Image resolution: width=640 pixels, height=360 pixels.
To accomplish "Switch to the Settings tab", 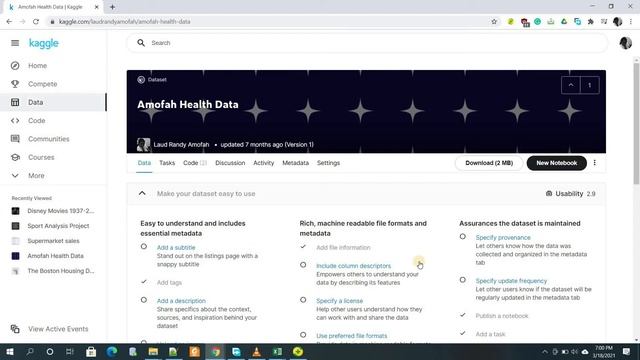I will coord(329,163).
